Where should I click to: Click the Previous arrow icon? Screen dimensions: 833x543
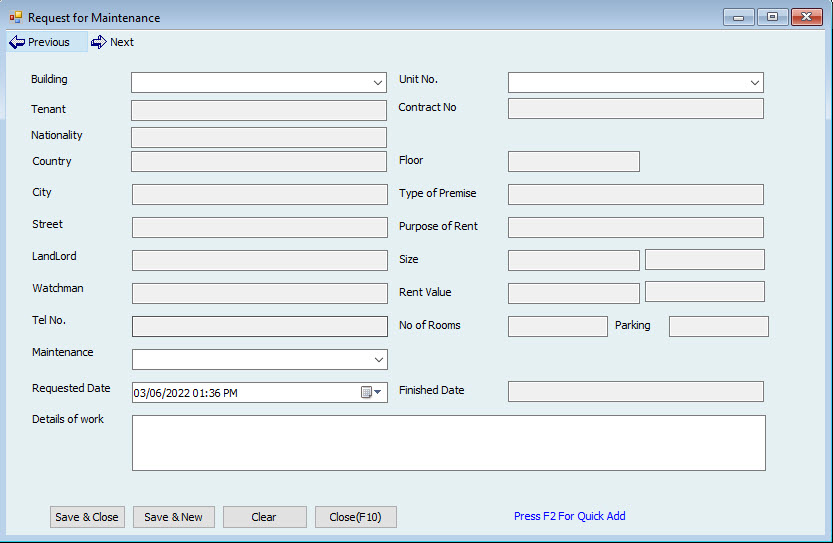17,42
